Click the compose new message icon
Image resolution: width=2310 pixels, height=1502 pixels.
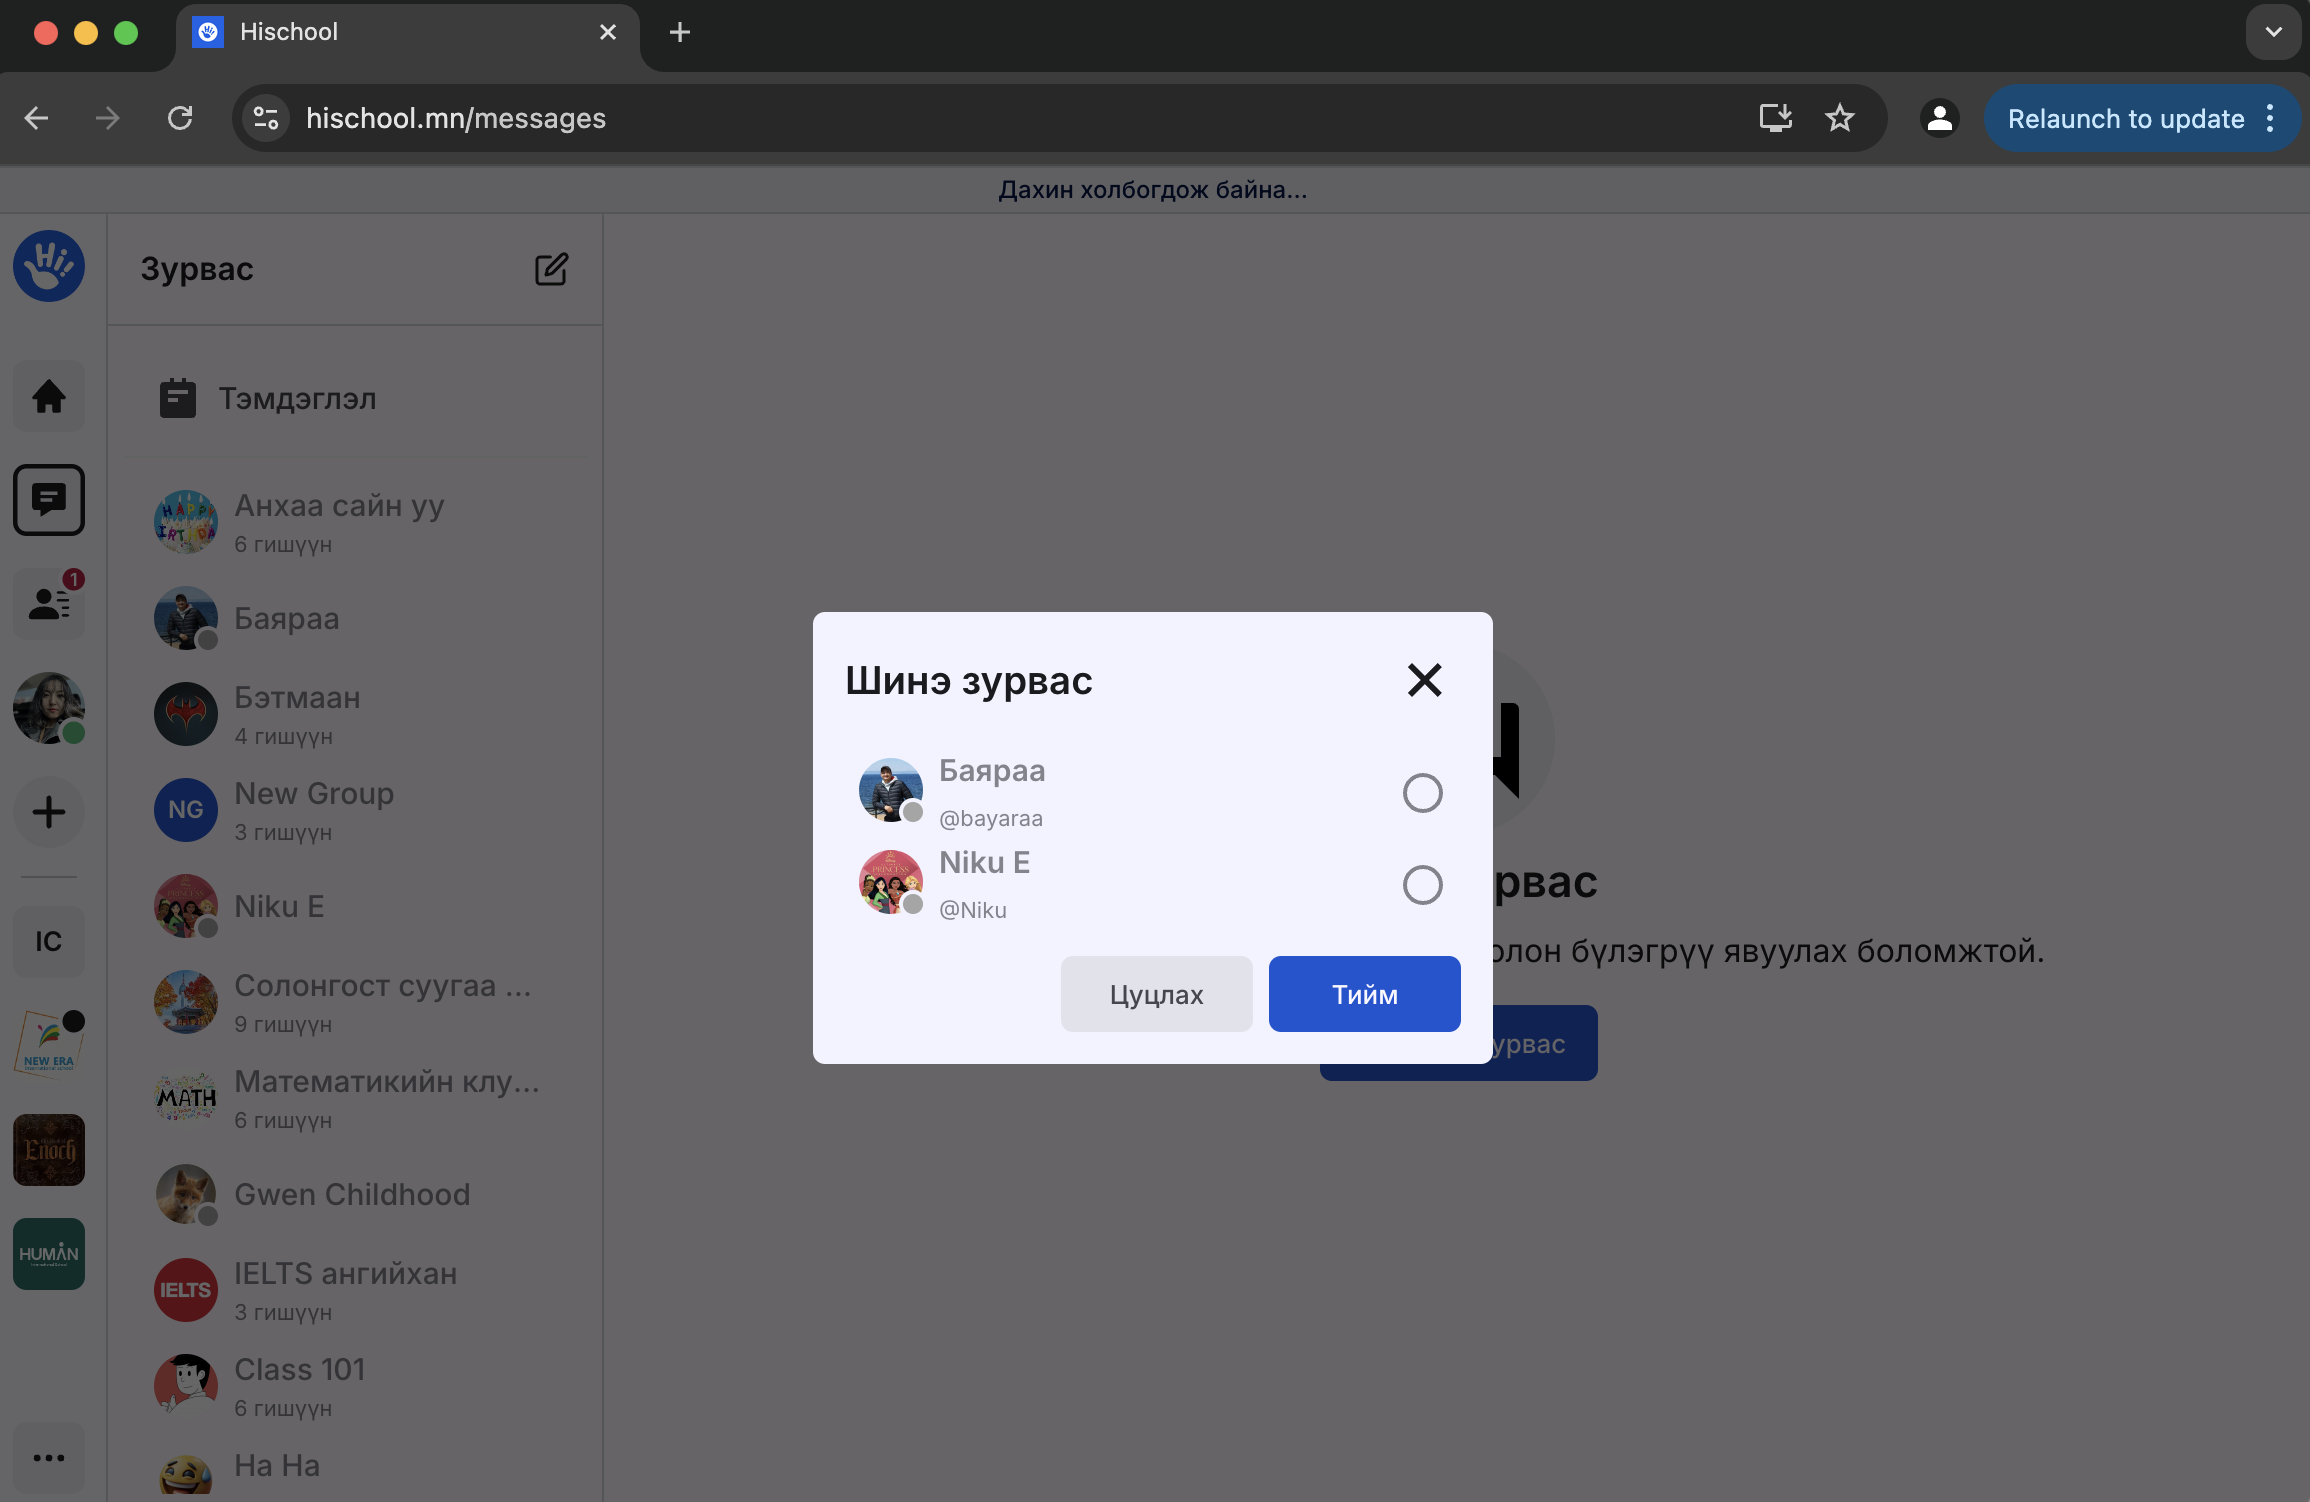pyautogui.click(x=551, y=269)
